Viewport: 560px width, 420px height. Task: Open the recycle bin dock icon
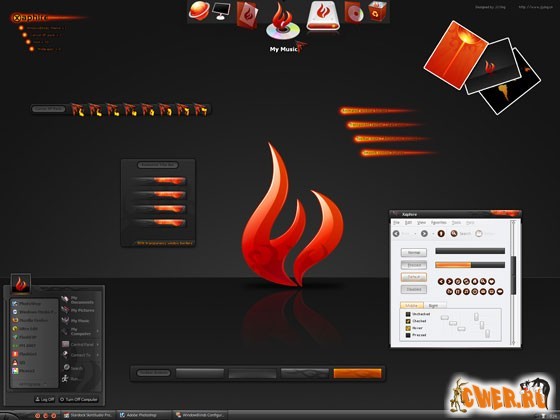(x=377, y=11)
